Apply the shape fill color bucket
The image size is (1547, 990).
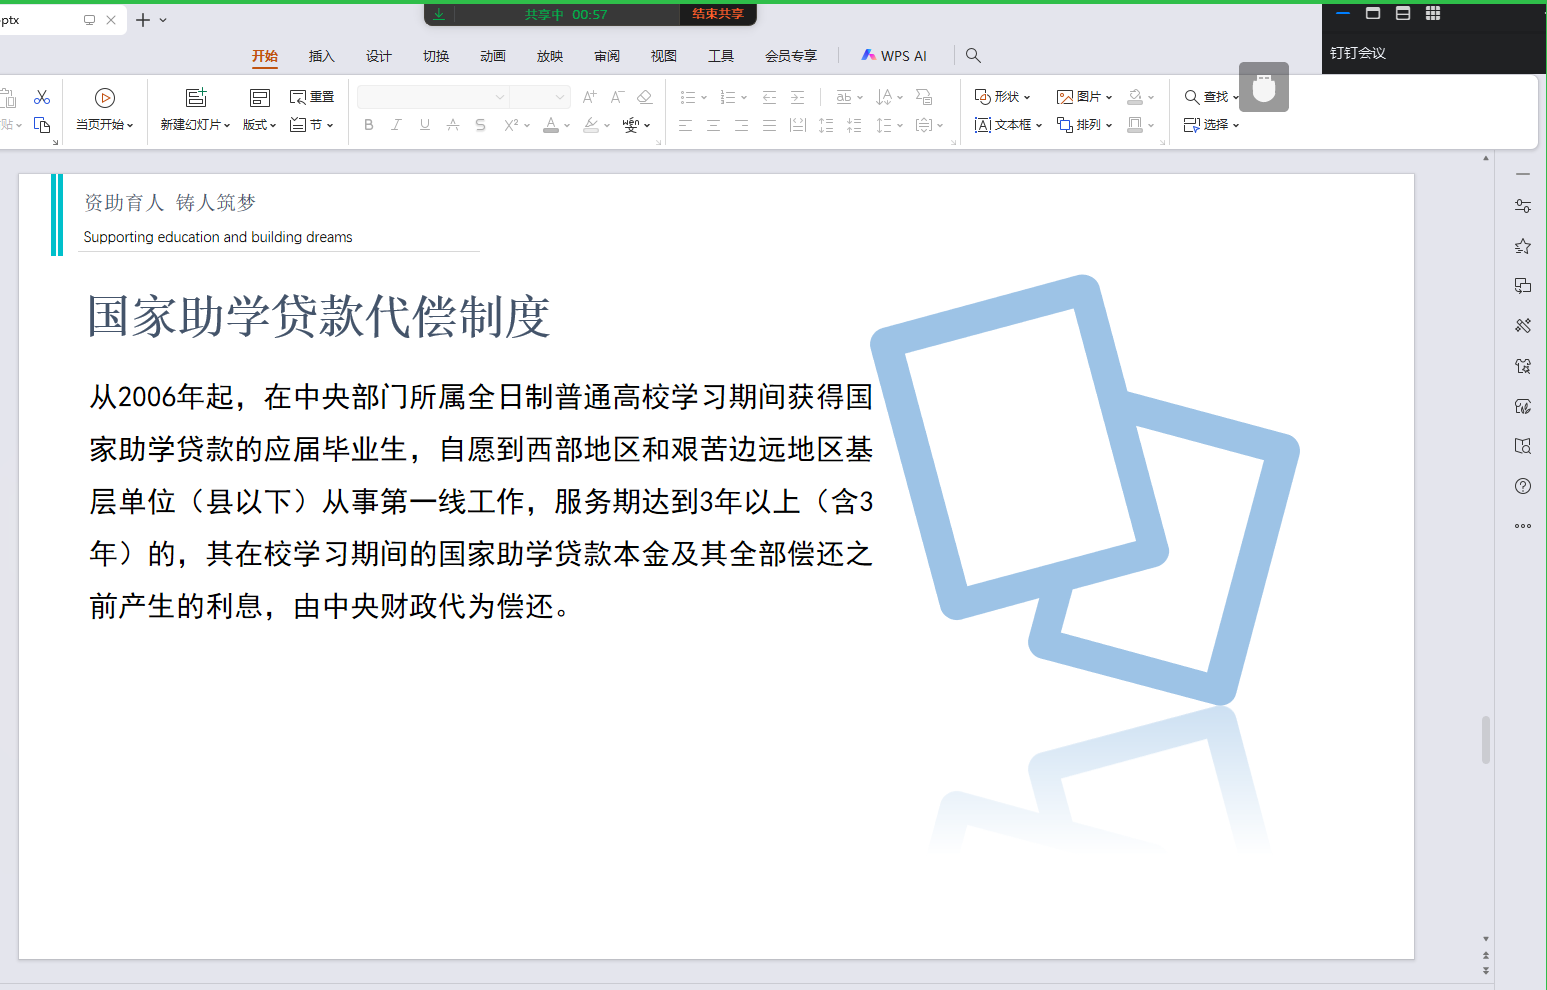(x=1135, y=97)
